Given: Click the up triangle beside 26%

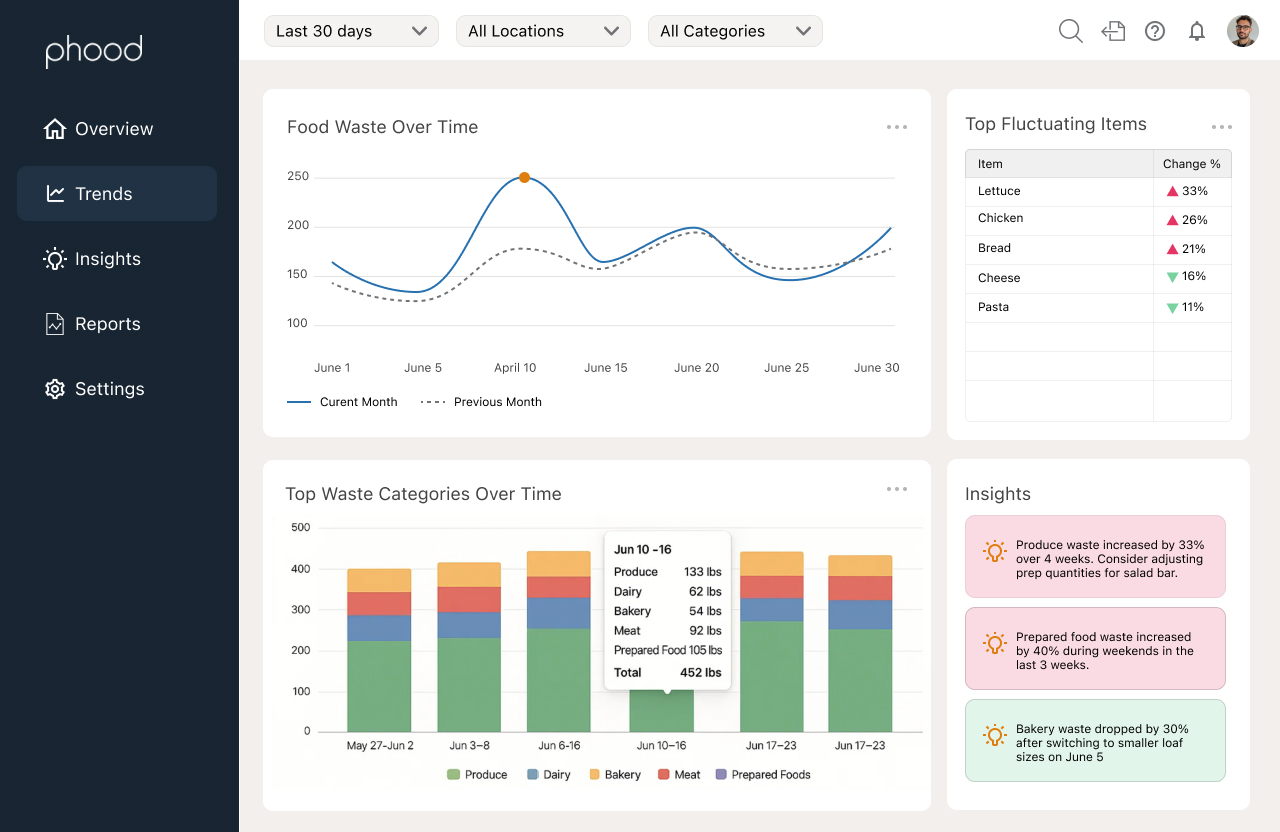Looking at the screenshot, I should pos(1172,220).
